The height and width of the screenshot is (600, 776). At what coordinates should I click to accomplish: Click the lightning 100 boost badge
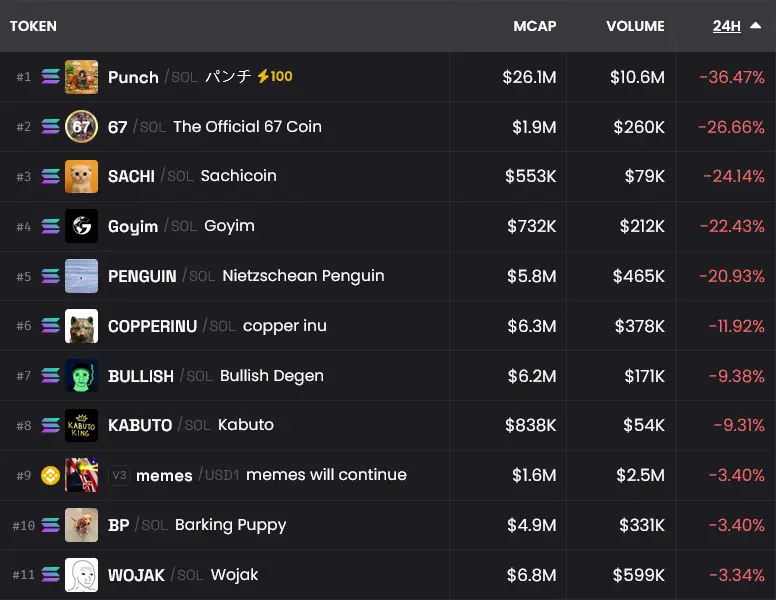pyautogui.click(x=275, y=76)
